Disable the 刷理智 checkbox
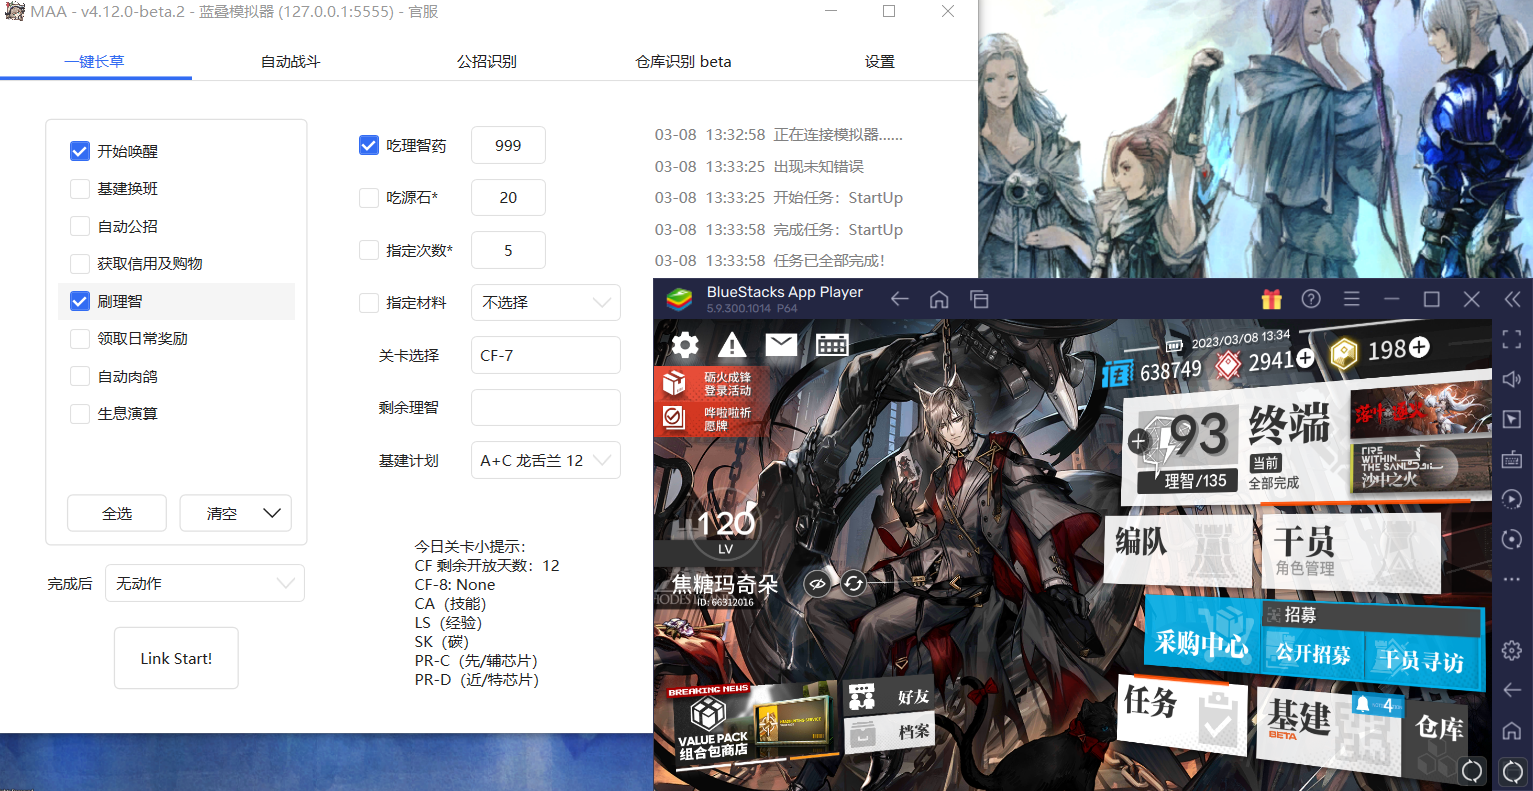1533x791 pixels. click(x=79, y=301)
